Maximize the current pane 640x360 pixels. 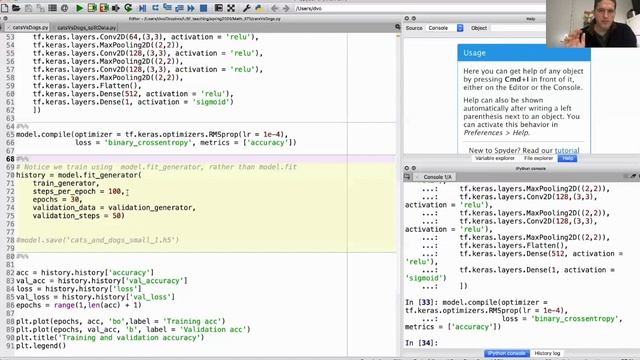[x=218, y=8]
